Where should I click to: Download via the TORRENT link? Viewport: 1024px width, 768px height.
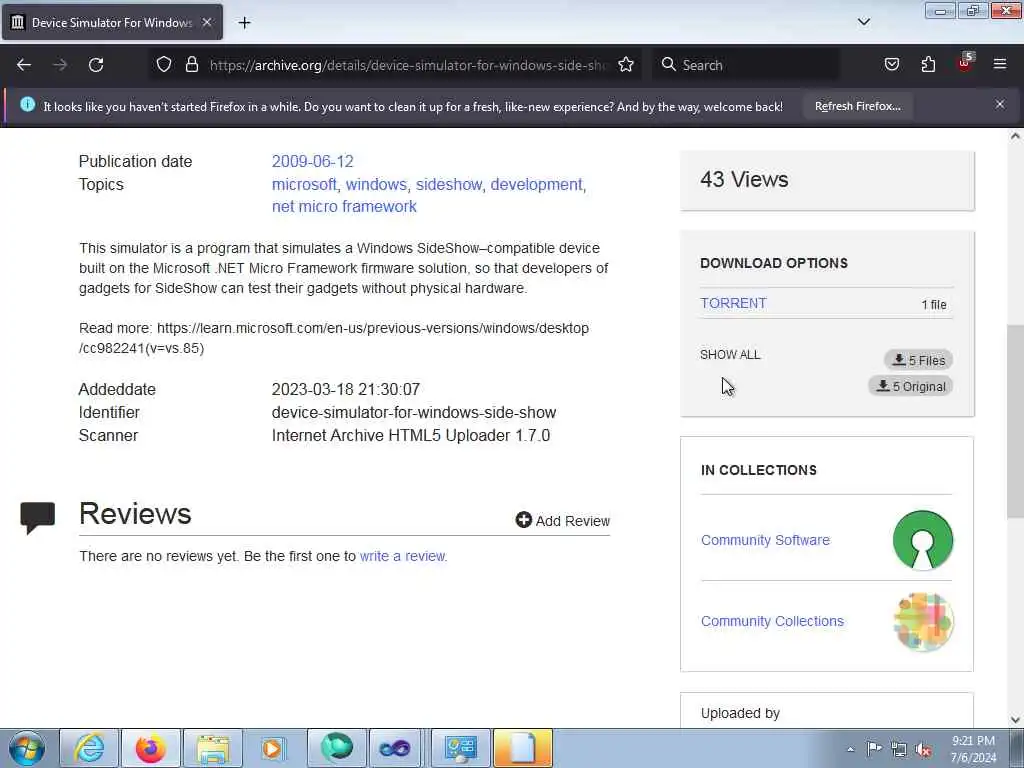tap(733, 303)
